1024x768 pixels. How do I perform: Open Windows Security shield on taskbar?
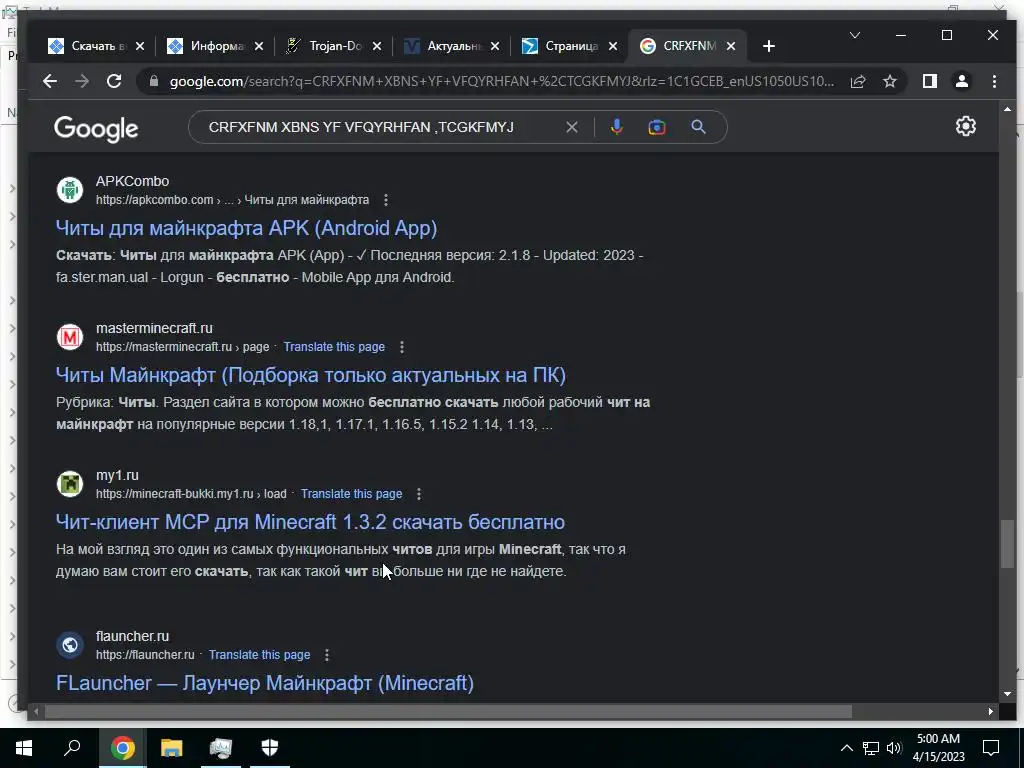(270, 748)
